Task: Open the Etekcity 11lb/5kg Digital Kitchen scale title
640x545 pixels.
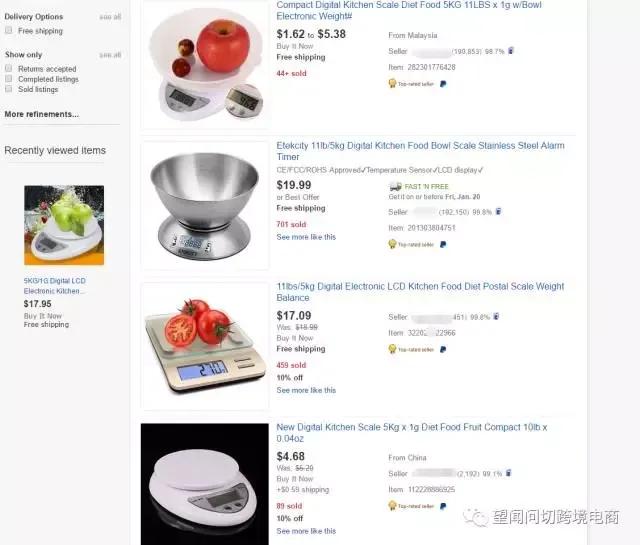Action: point(420,151)
